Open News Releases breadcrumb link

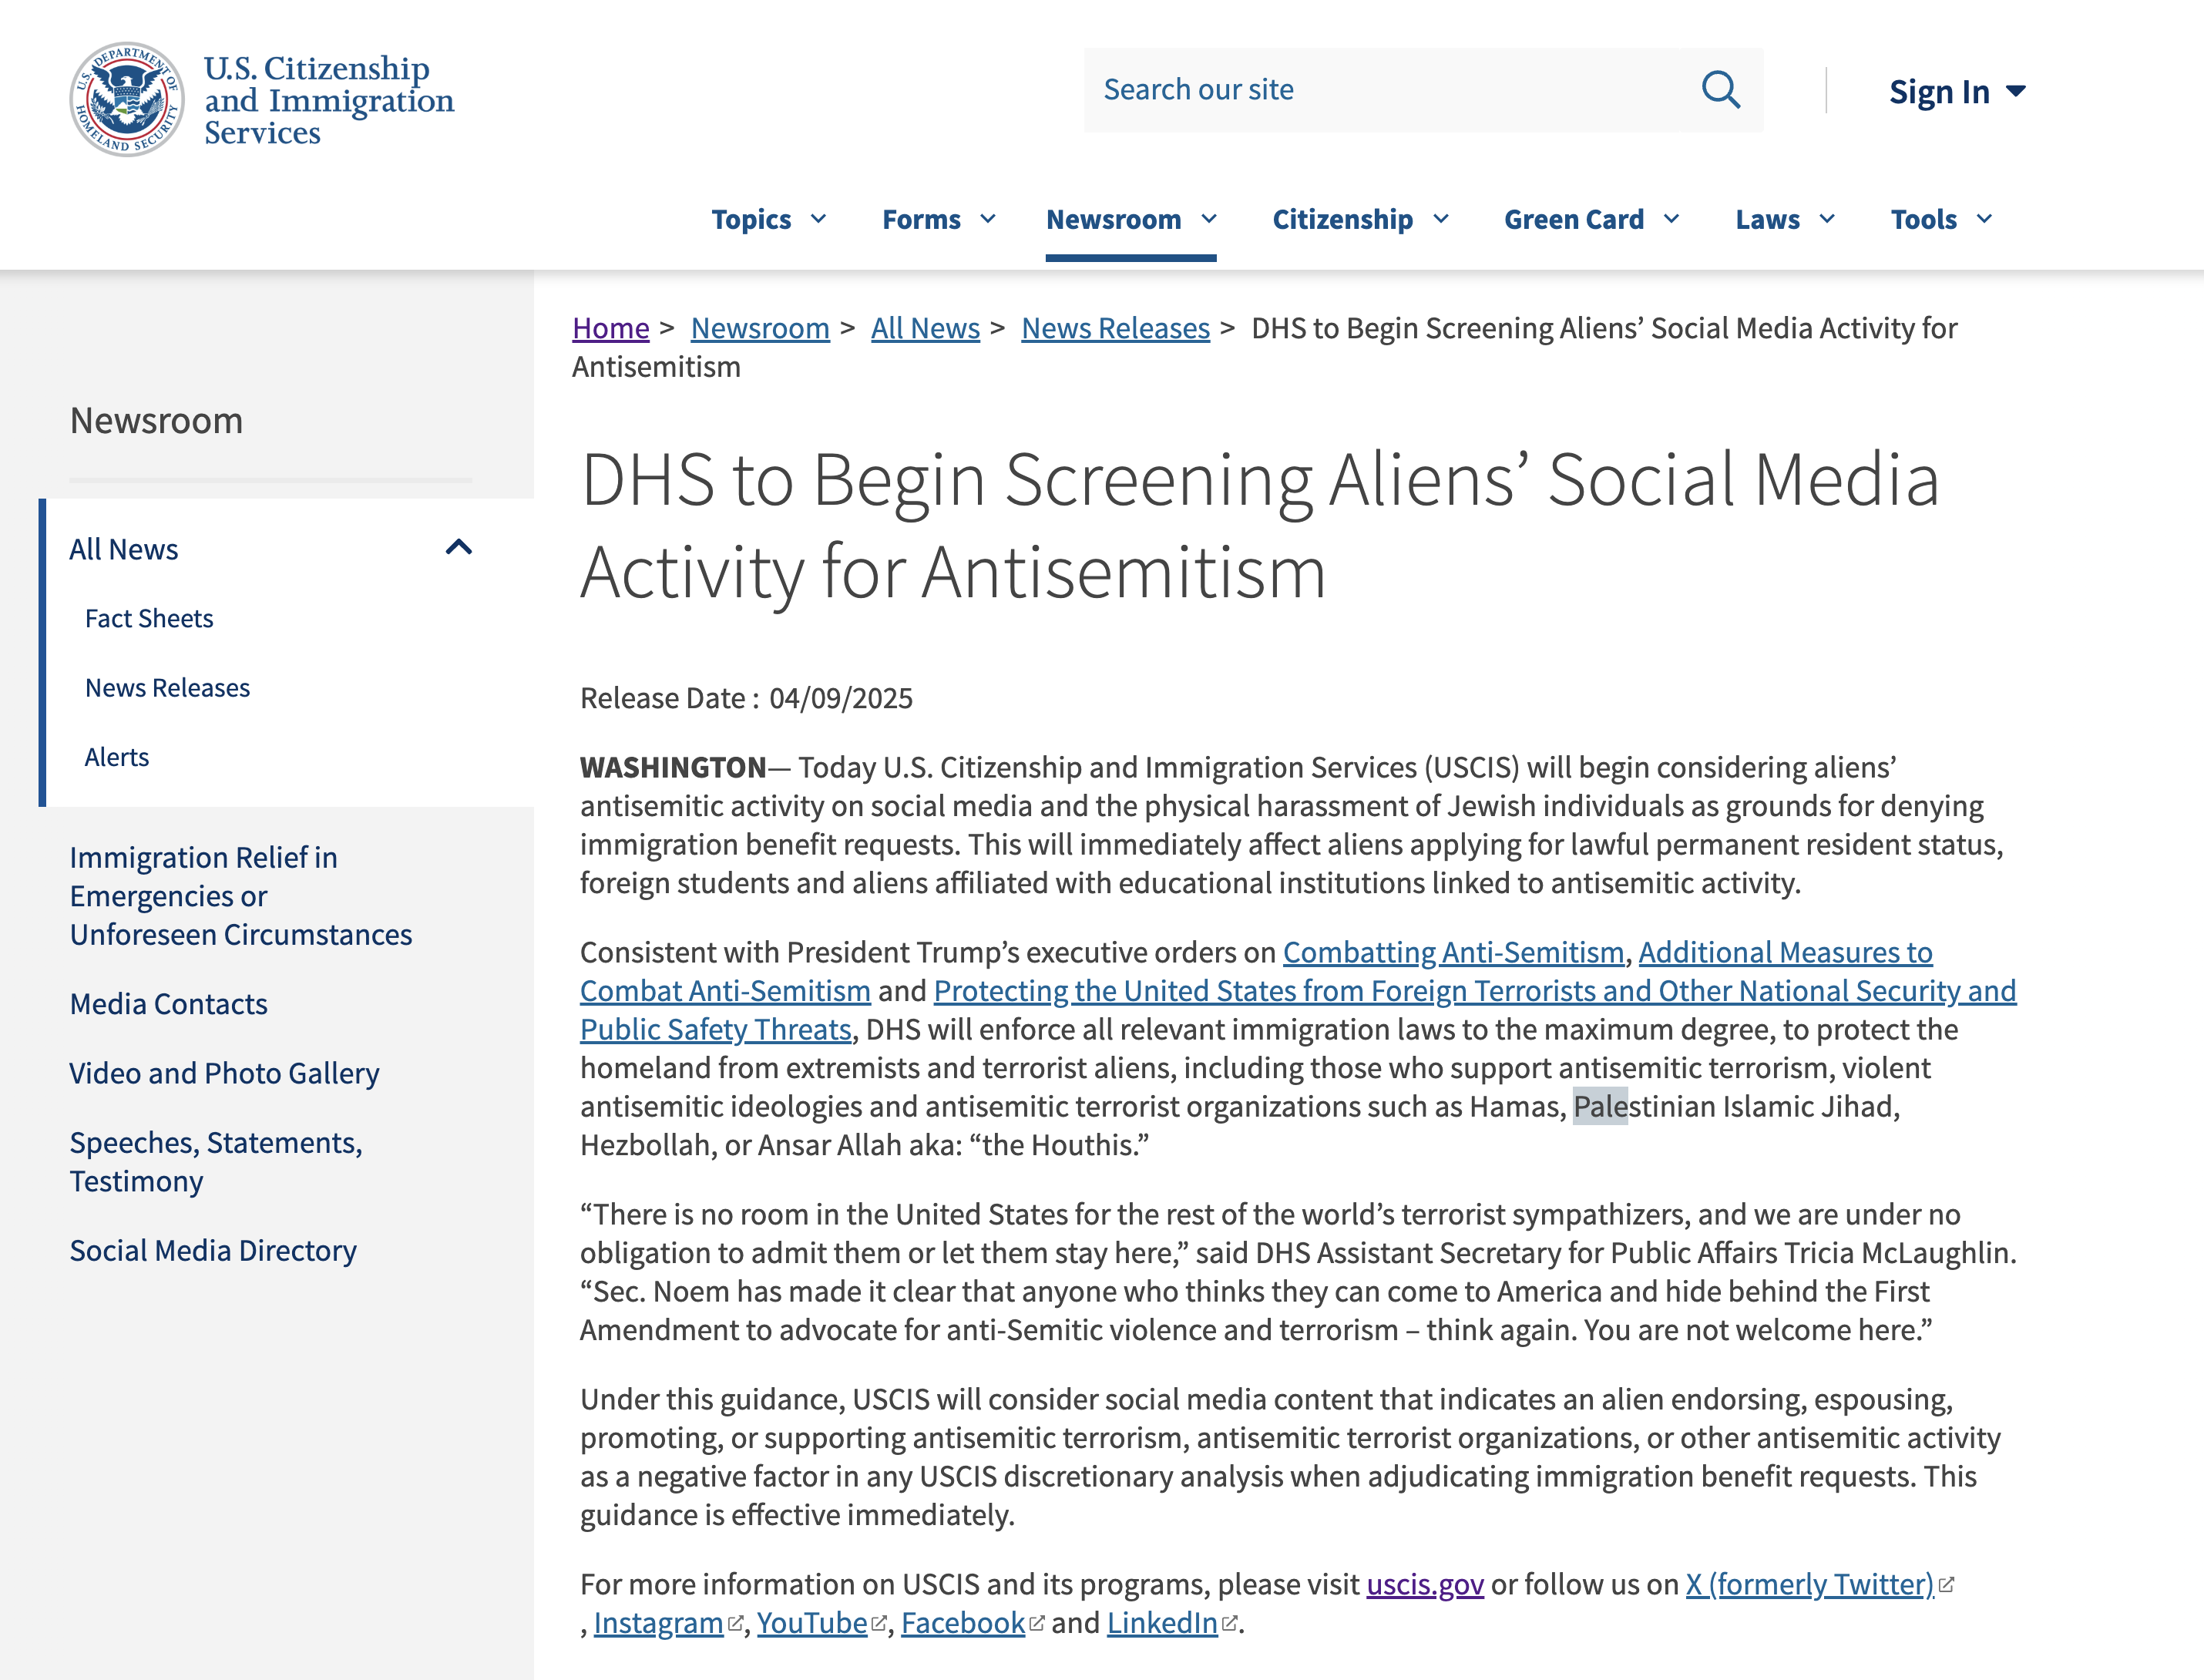click(x=1114, y=328)
